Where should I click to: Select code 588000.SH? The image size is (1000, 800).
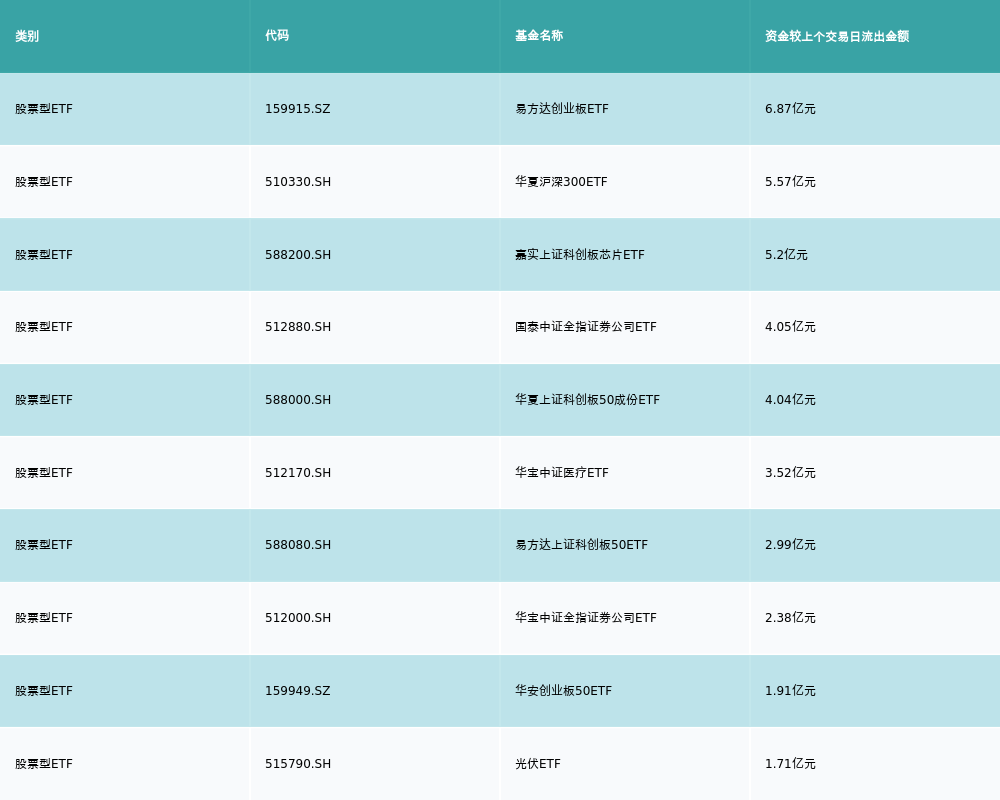pyautogui.click(x=298, y=400)
